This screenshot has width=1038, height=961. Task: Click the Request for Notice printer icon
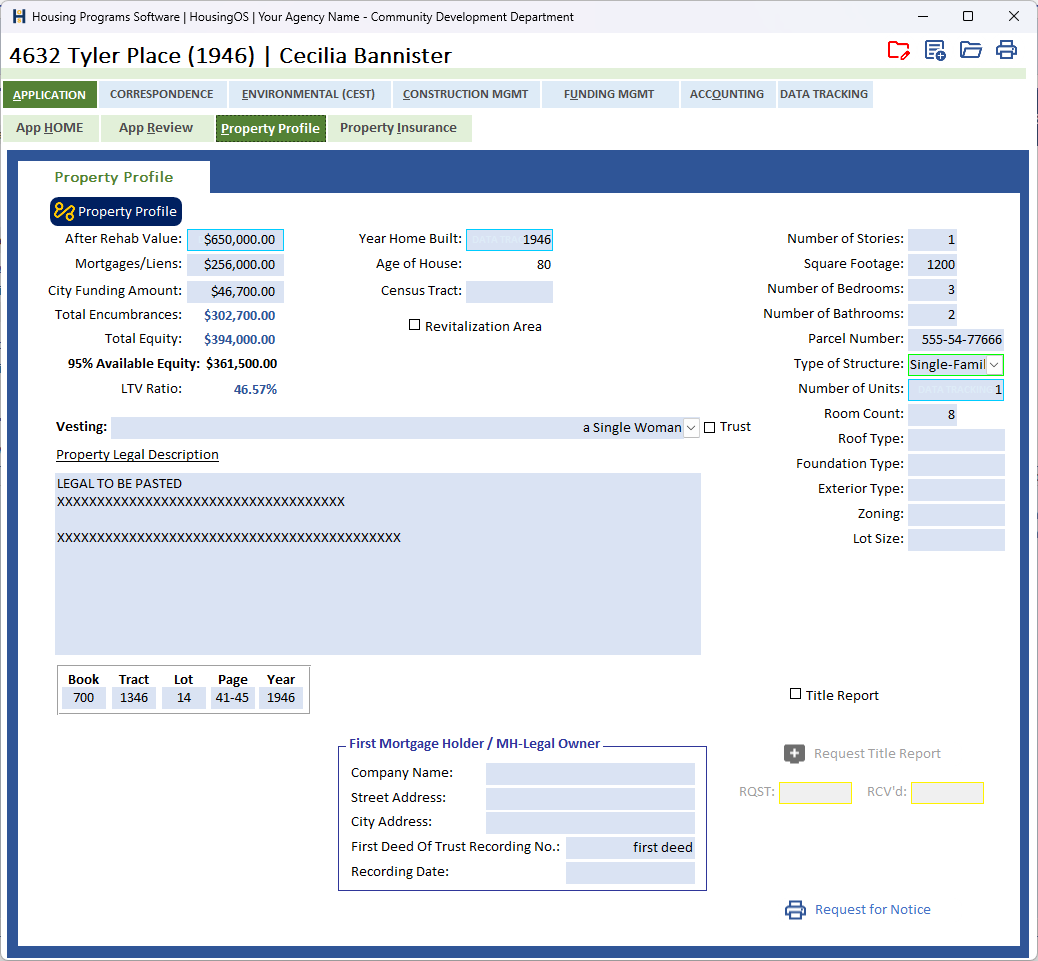tap(795, 910)
